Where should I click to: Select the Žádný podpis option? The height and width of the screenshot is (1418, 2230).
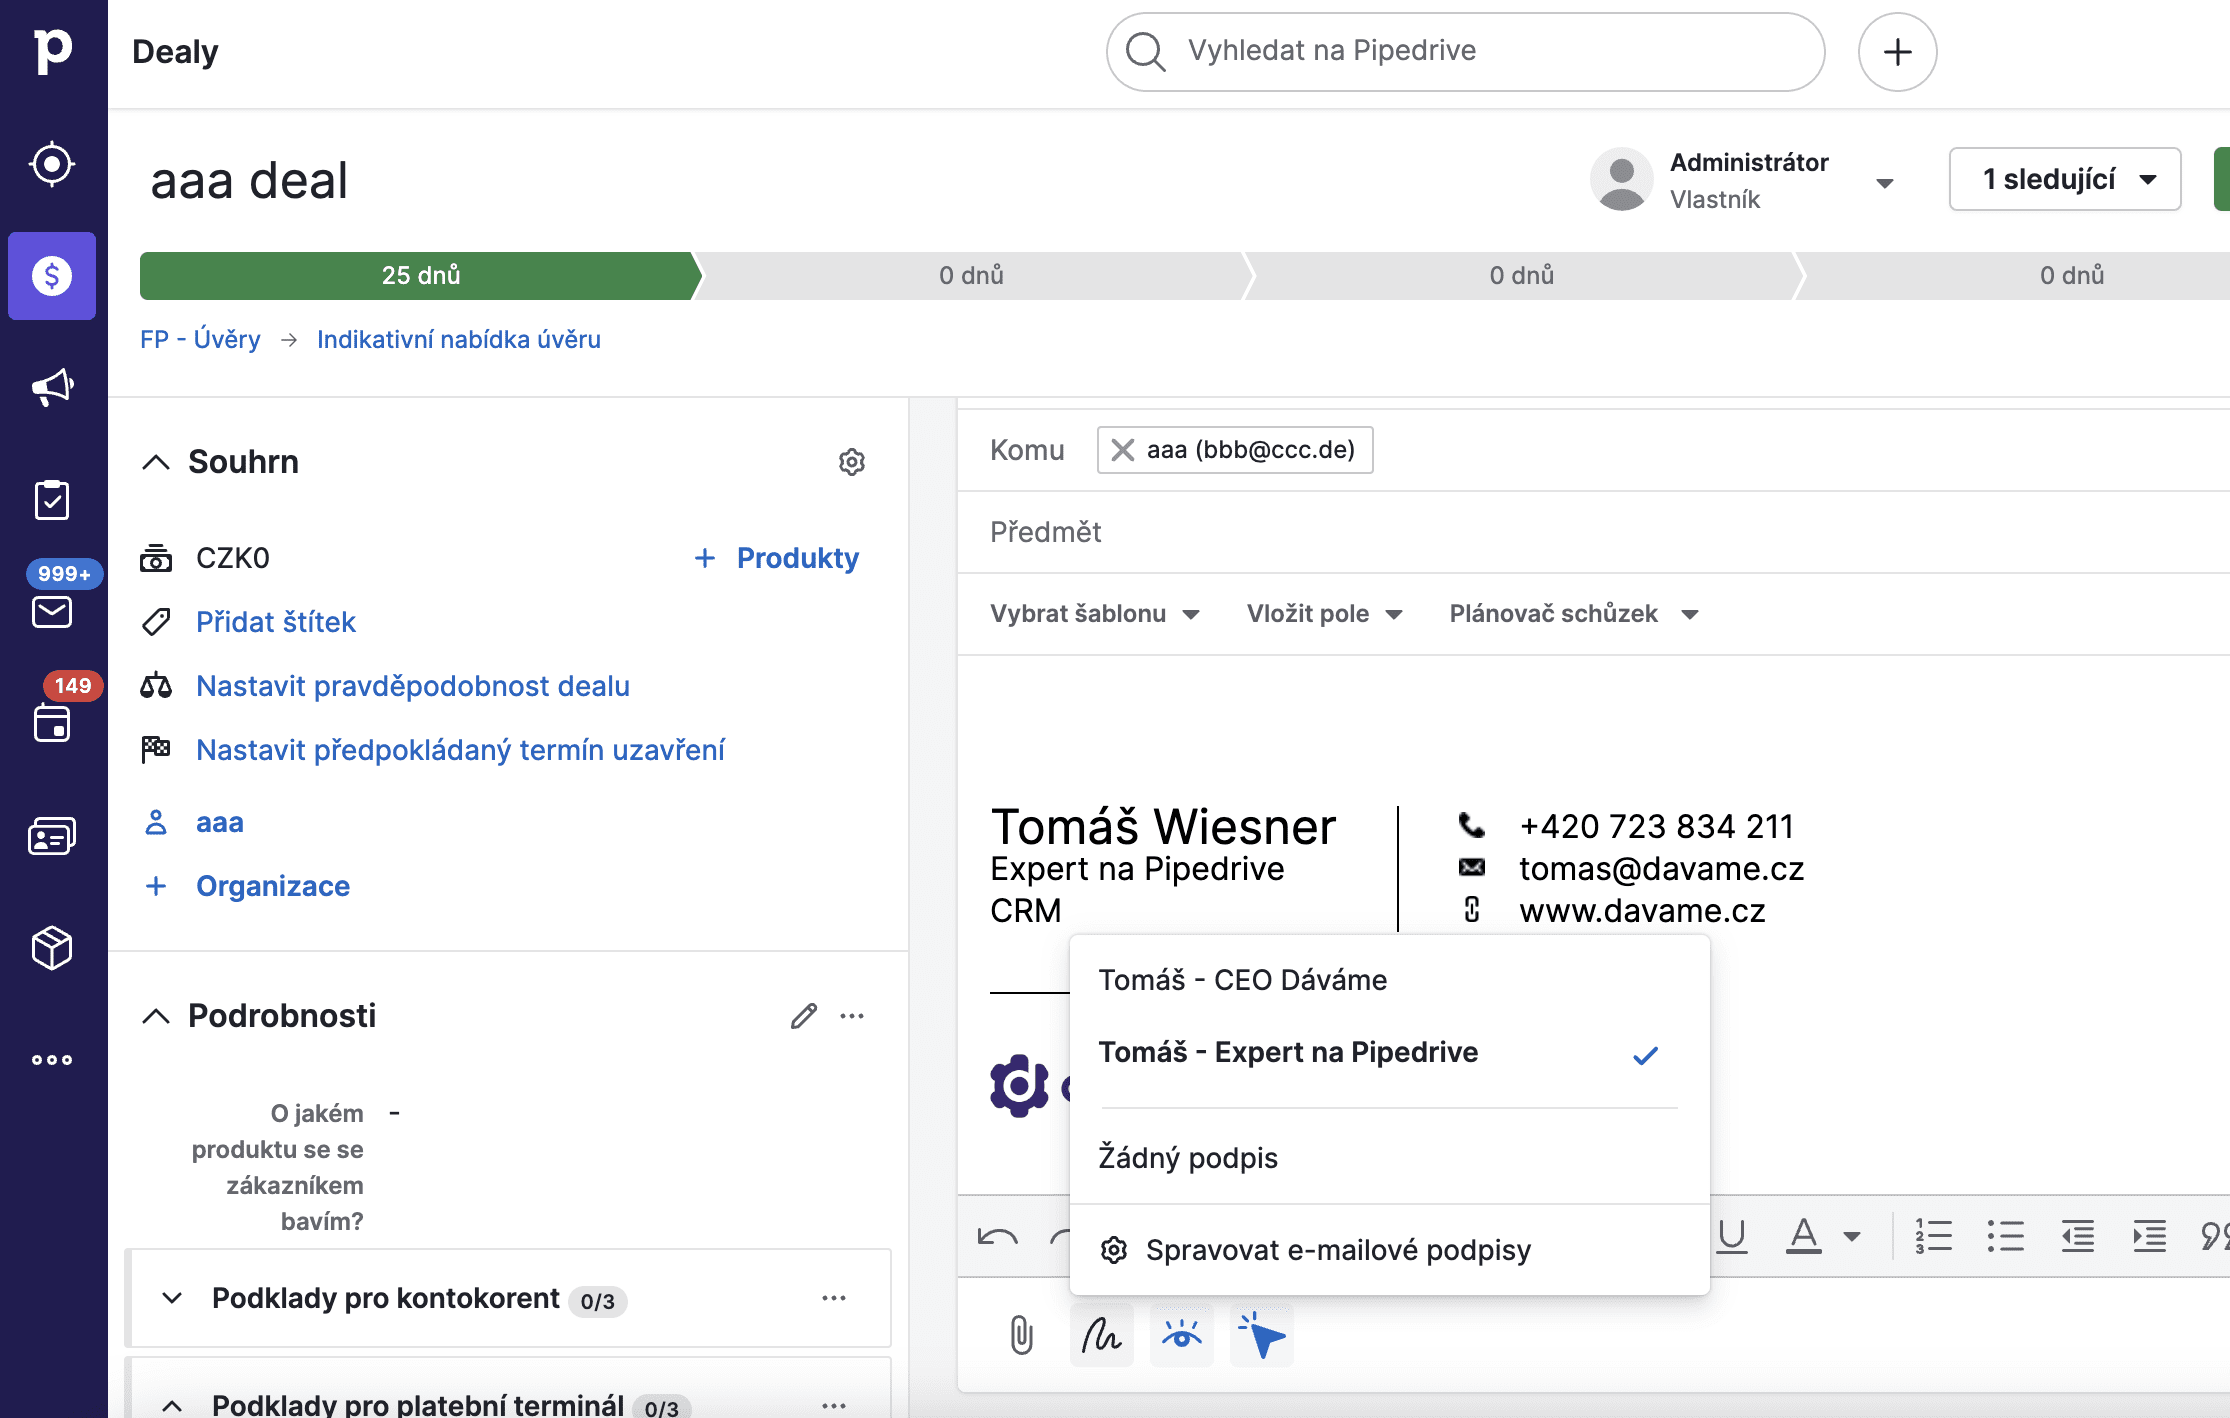point(1188,1158)
